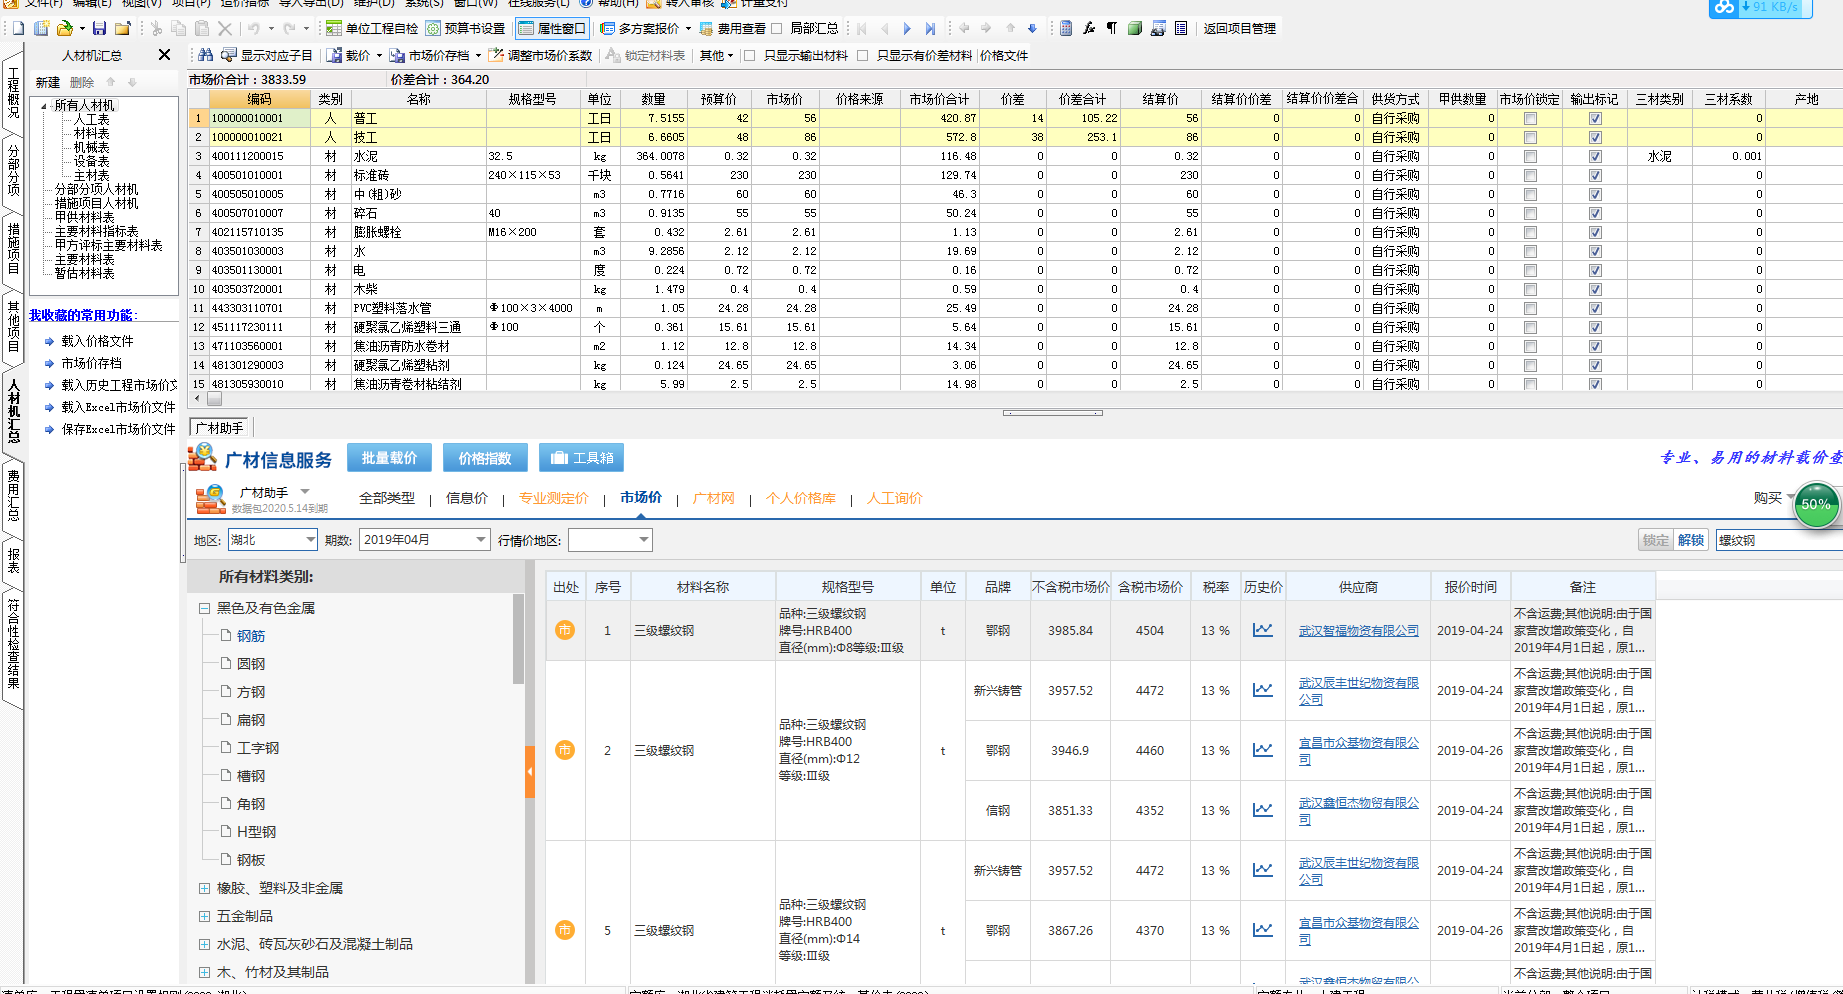Click 显示对应子目 button

pos(267,55)
